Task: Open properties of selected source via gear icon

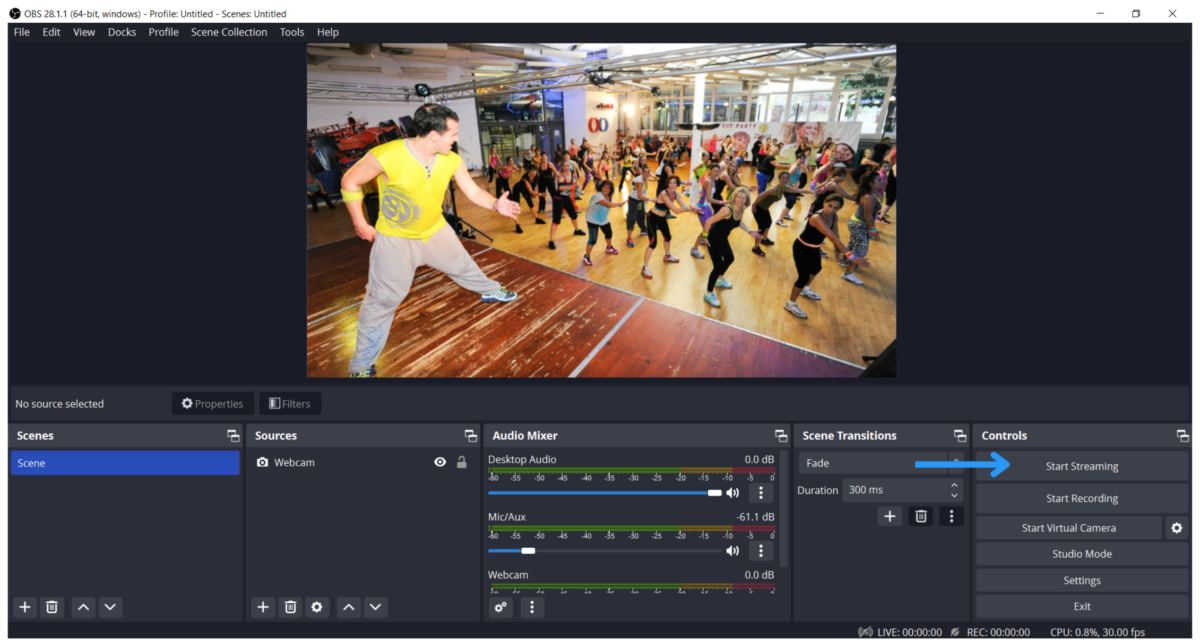Action: coord(317,607)
